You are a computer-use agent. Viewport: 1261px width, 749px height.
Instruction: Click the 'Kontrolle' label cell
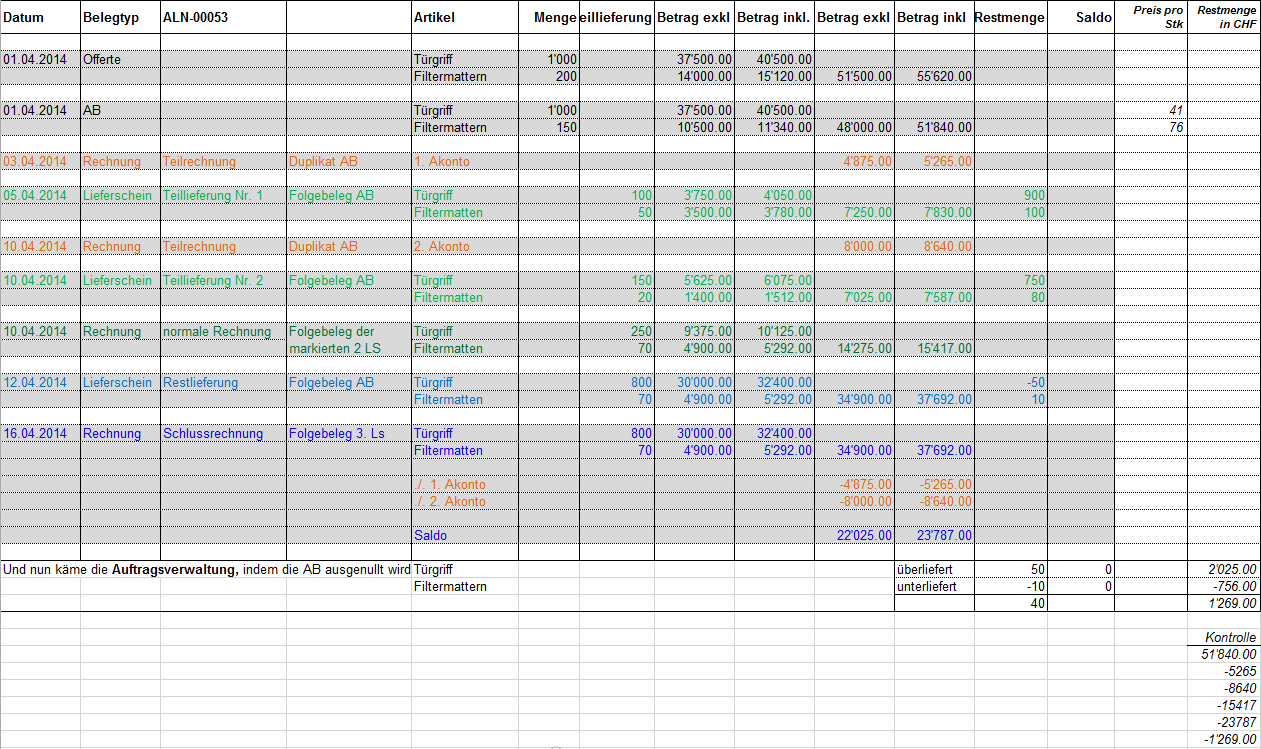click(x=1224, y=637)
